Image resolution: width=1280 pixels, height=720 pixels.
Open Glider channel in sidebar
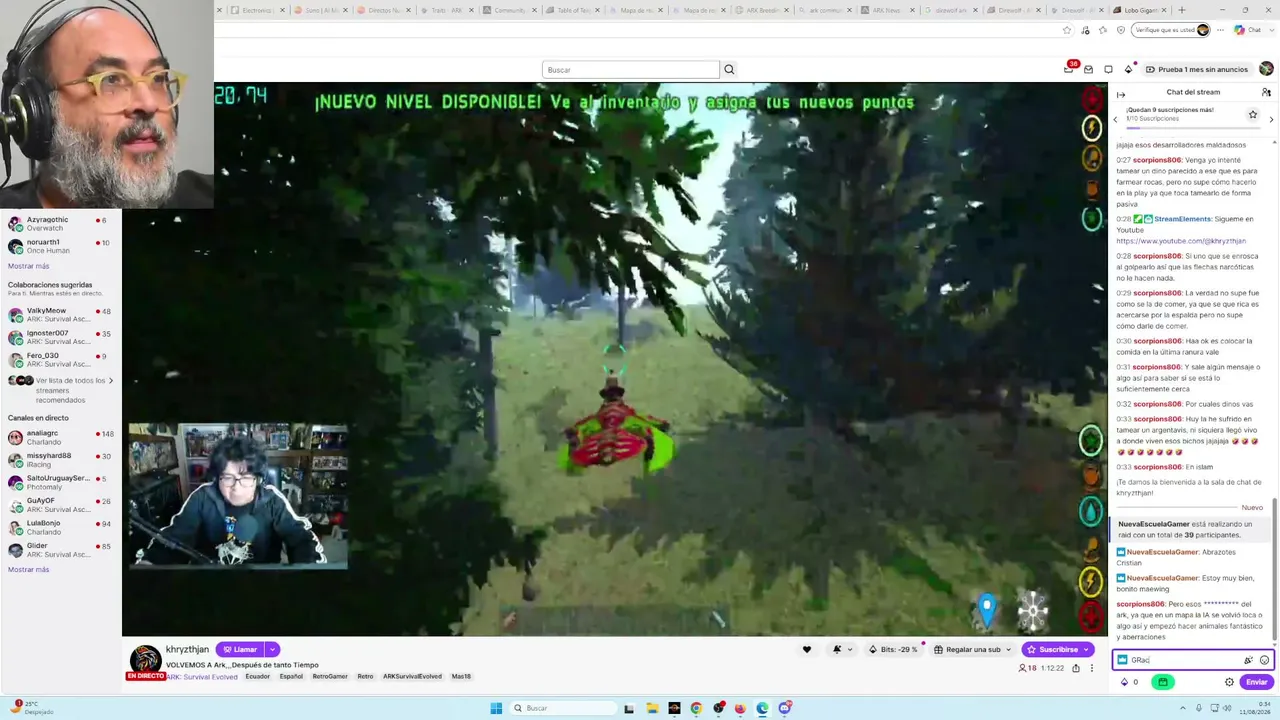61,550
